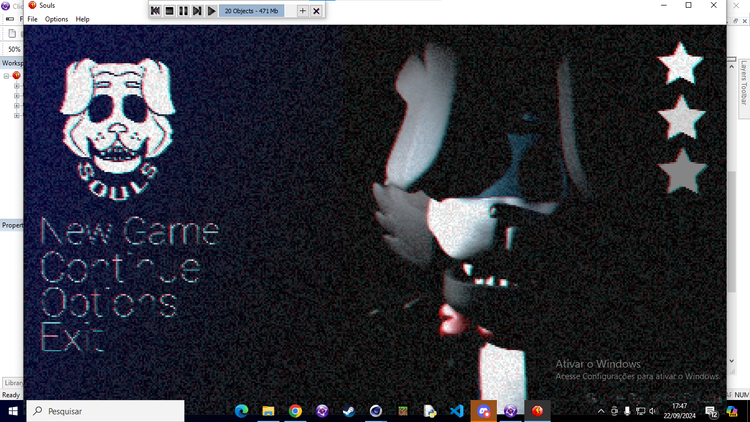Viewport: 750px width, 422px height.
Task: Open File Explorer from the taskbar
Action: coord(268,411)
